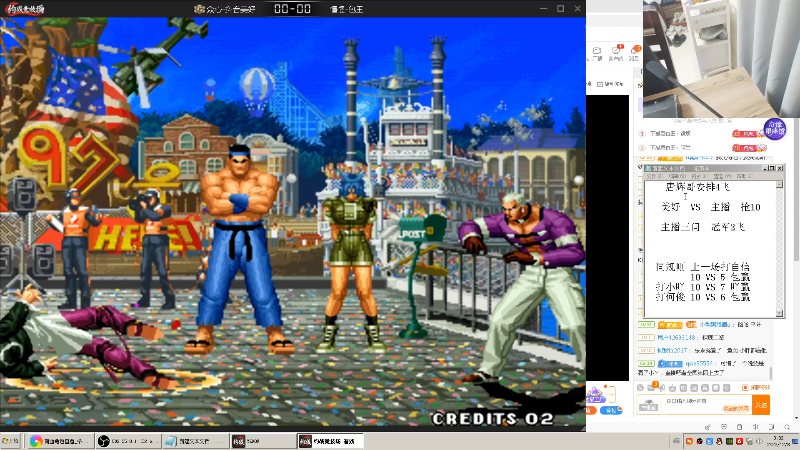The width and height of the screenshot is (800, 450).
Task: Open the browser taskbar button with colorful icon
Action: pos(61,441)
